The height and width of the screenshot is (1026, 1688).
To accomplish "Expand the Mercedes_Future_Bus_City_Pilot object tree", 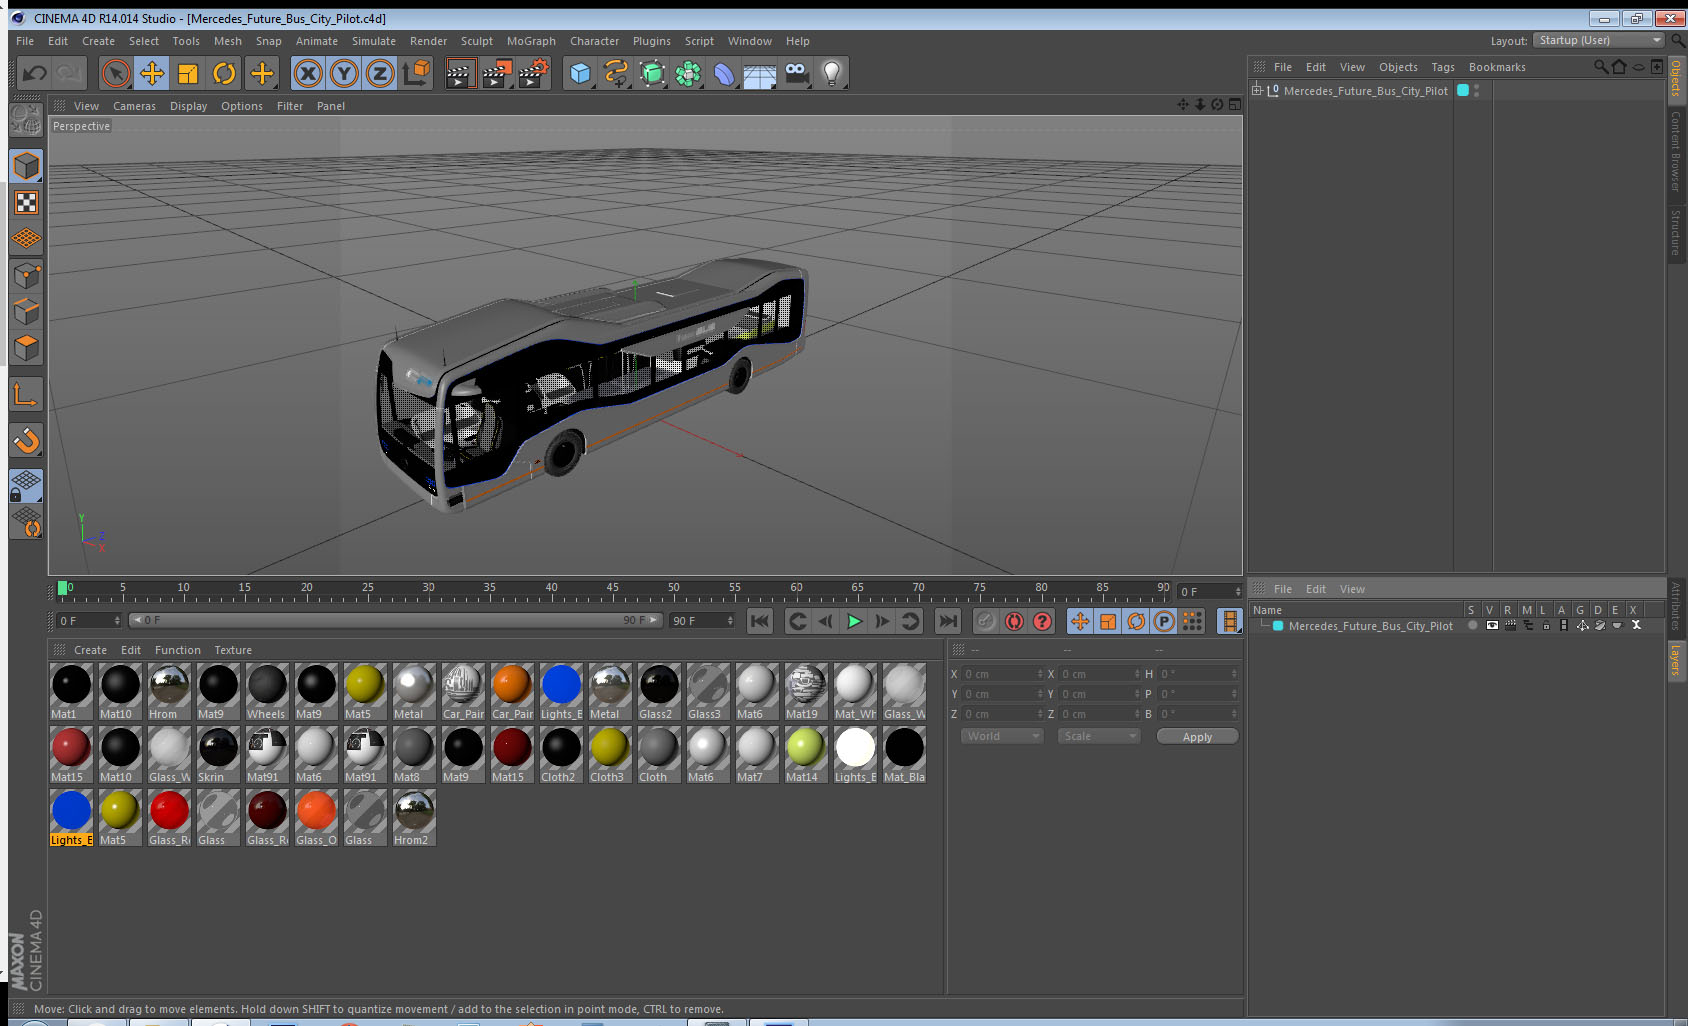I will 1257,90.
